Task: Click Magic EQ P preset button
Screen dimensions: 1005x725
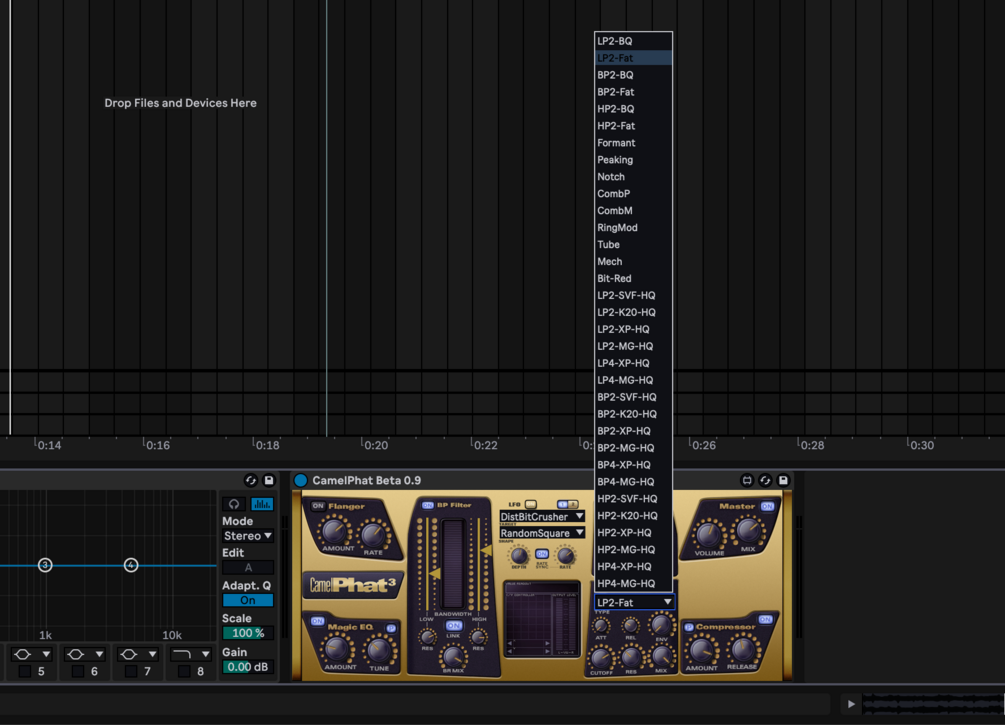Action: (x=391, y=628)
